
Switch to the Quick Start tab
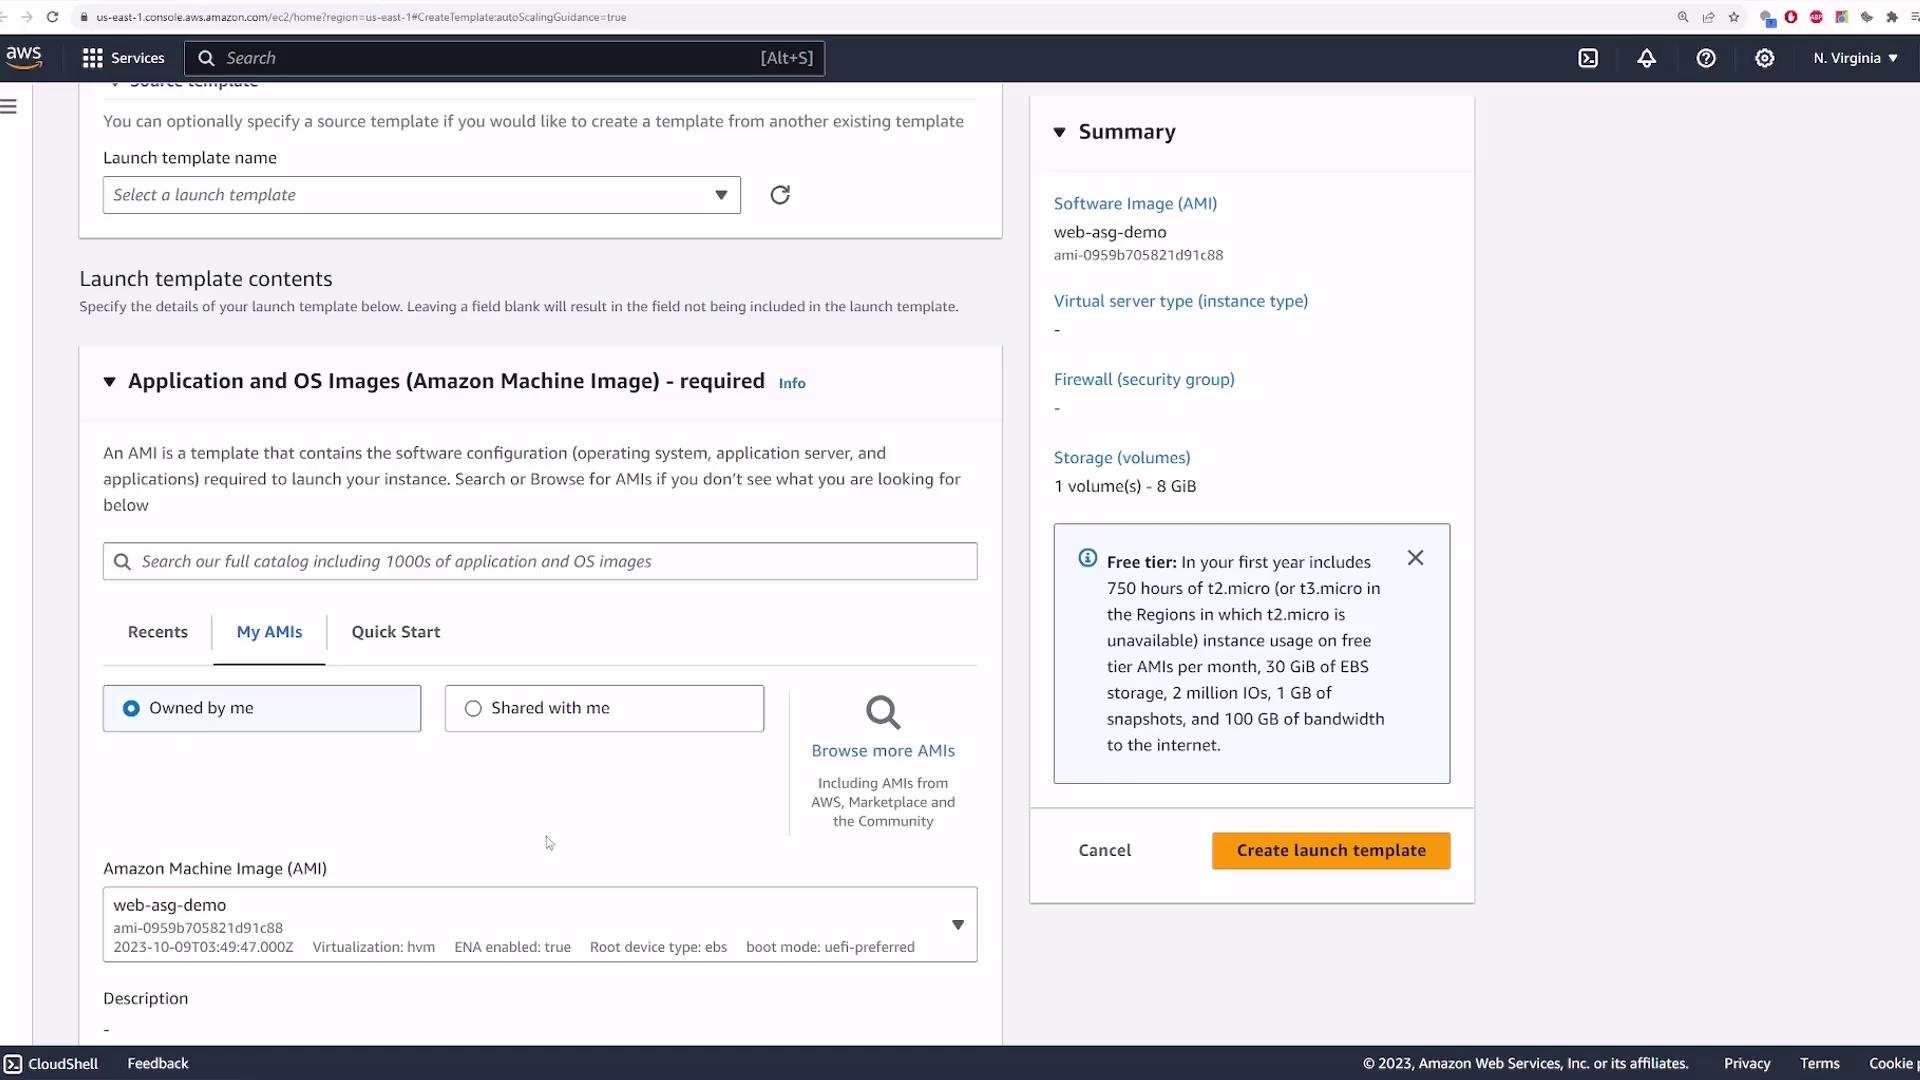(395, 632)
